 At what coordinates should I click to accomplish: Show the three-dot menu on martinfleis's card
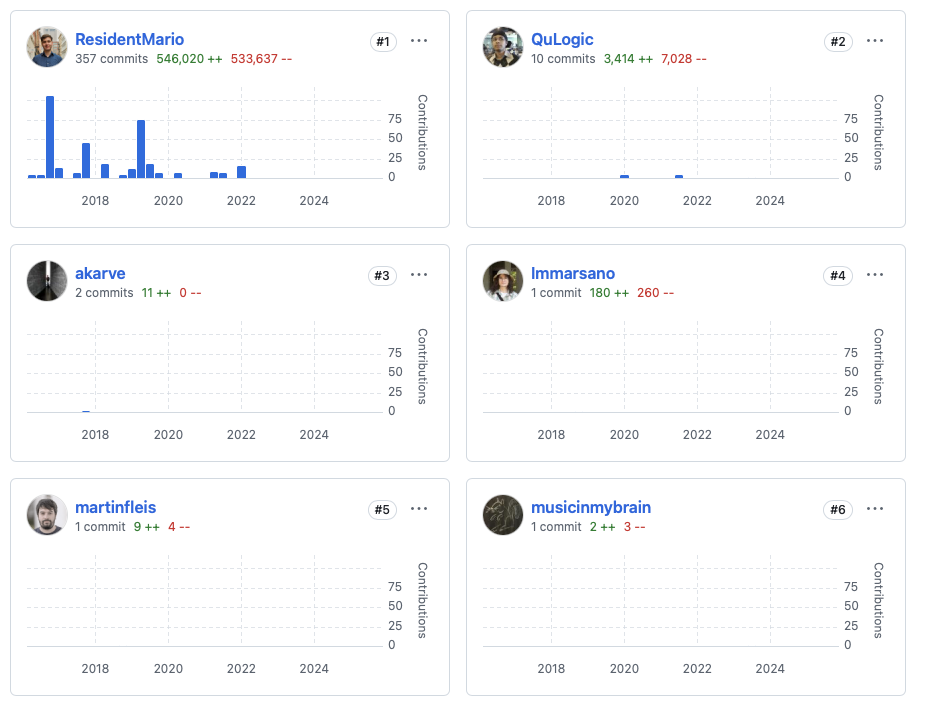pos(419,509)
